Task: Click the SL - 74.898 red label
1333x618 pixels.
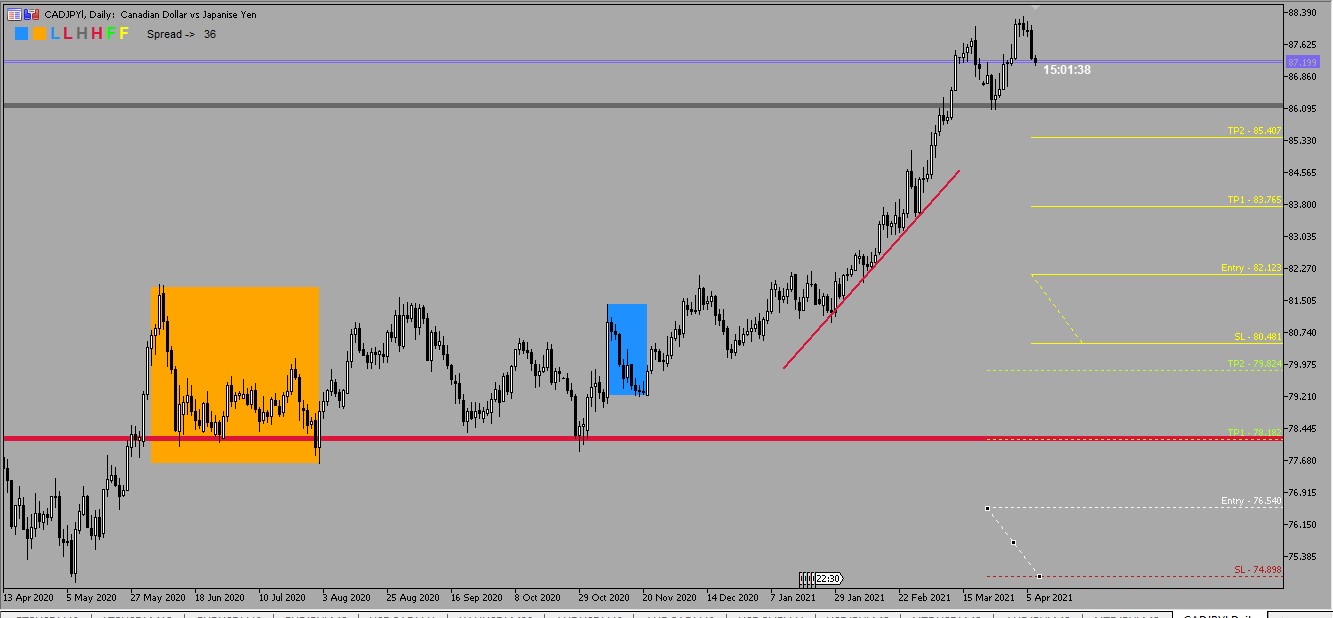Action: click(x=1257, y=569)
